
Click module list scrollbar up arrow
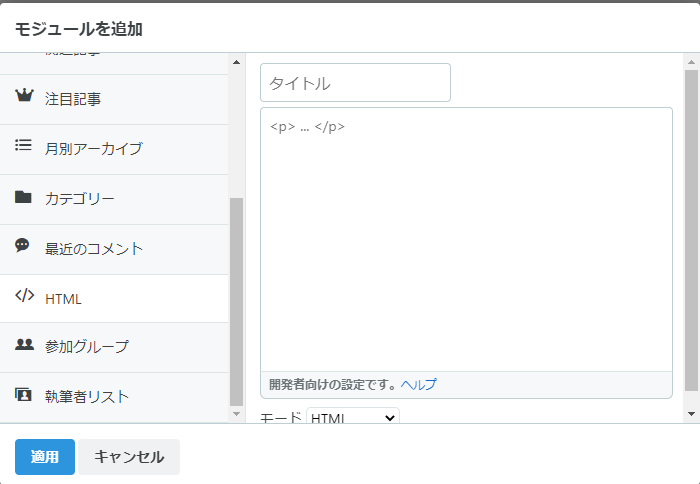(237, 62)
